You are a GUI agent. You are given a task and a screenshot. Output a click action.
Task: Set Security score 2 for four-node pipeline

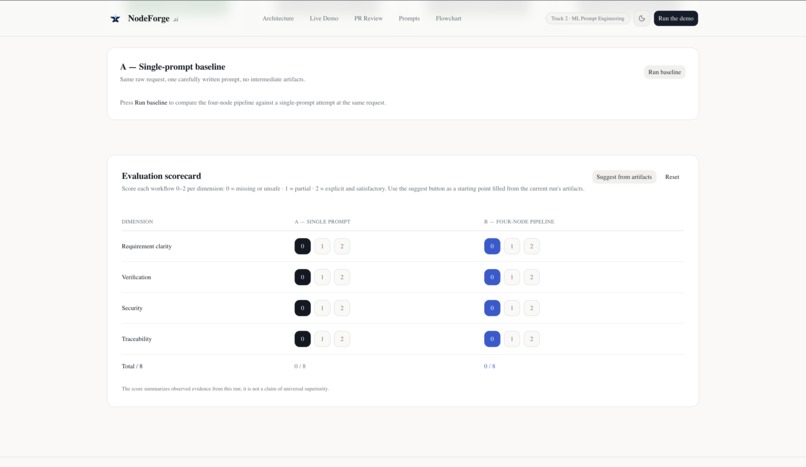pos(532,308)
